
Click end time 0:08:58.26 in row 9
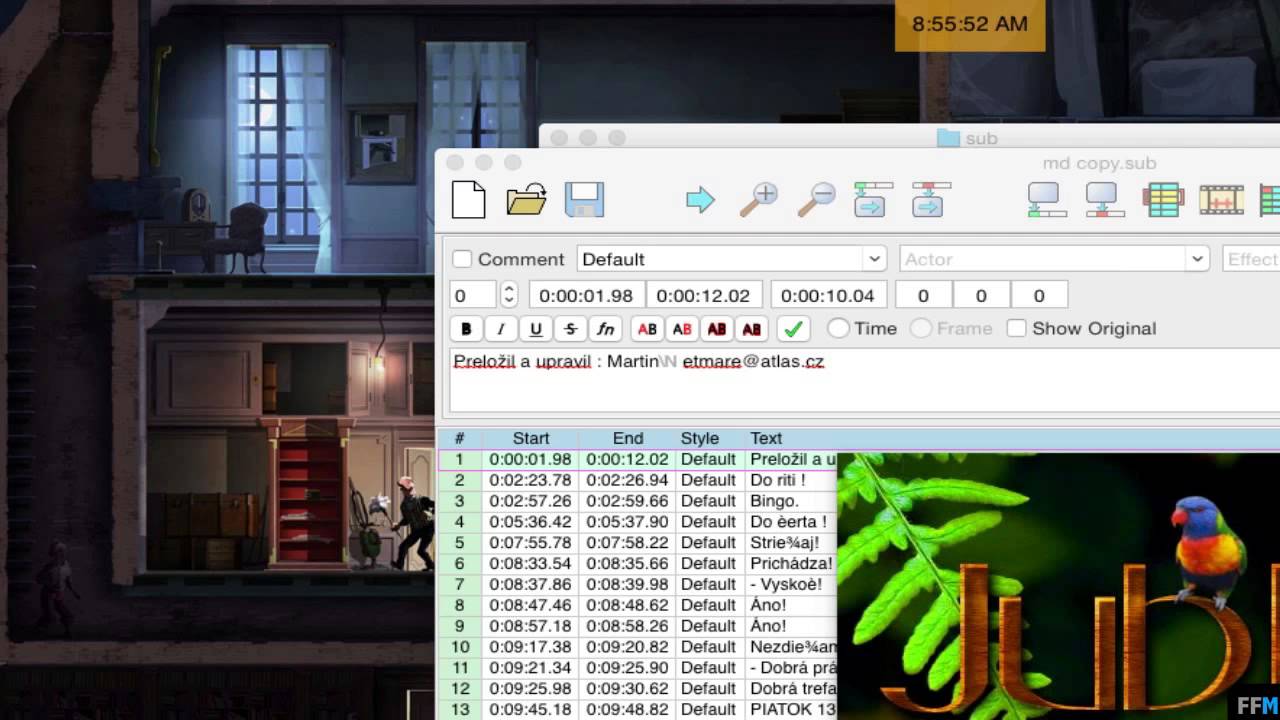point(627,626)
